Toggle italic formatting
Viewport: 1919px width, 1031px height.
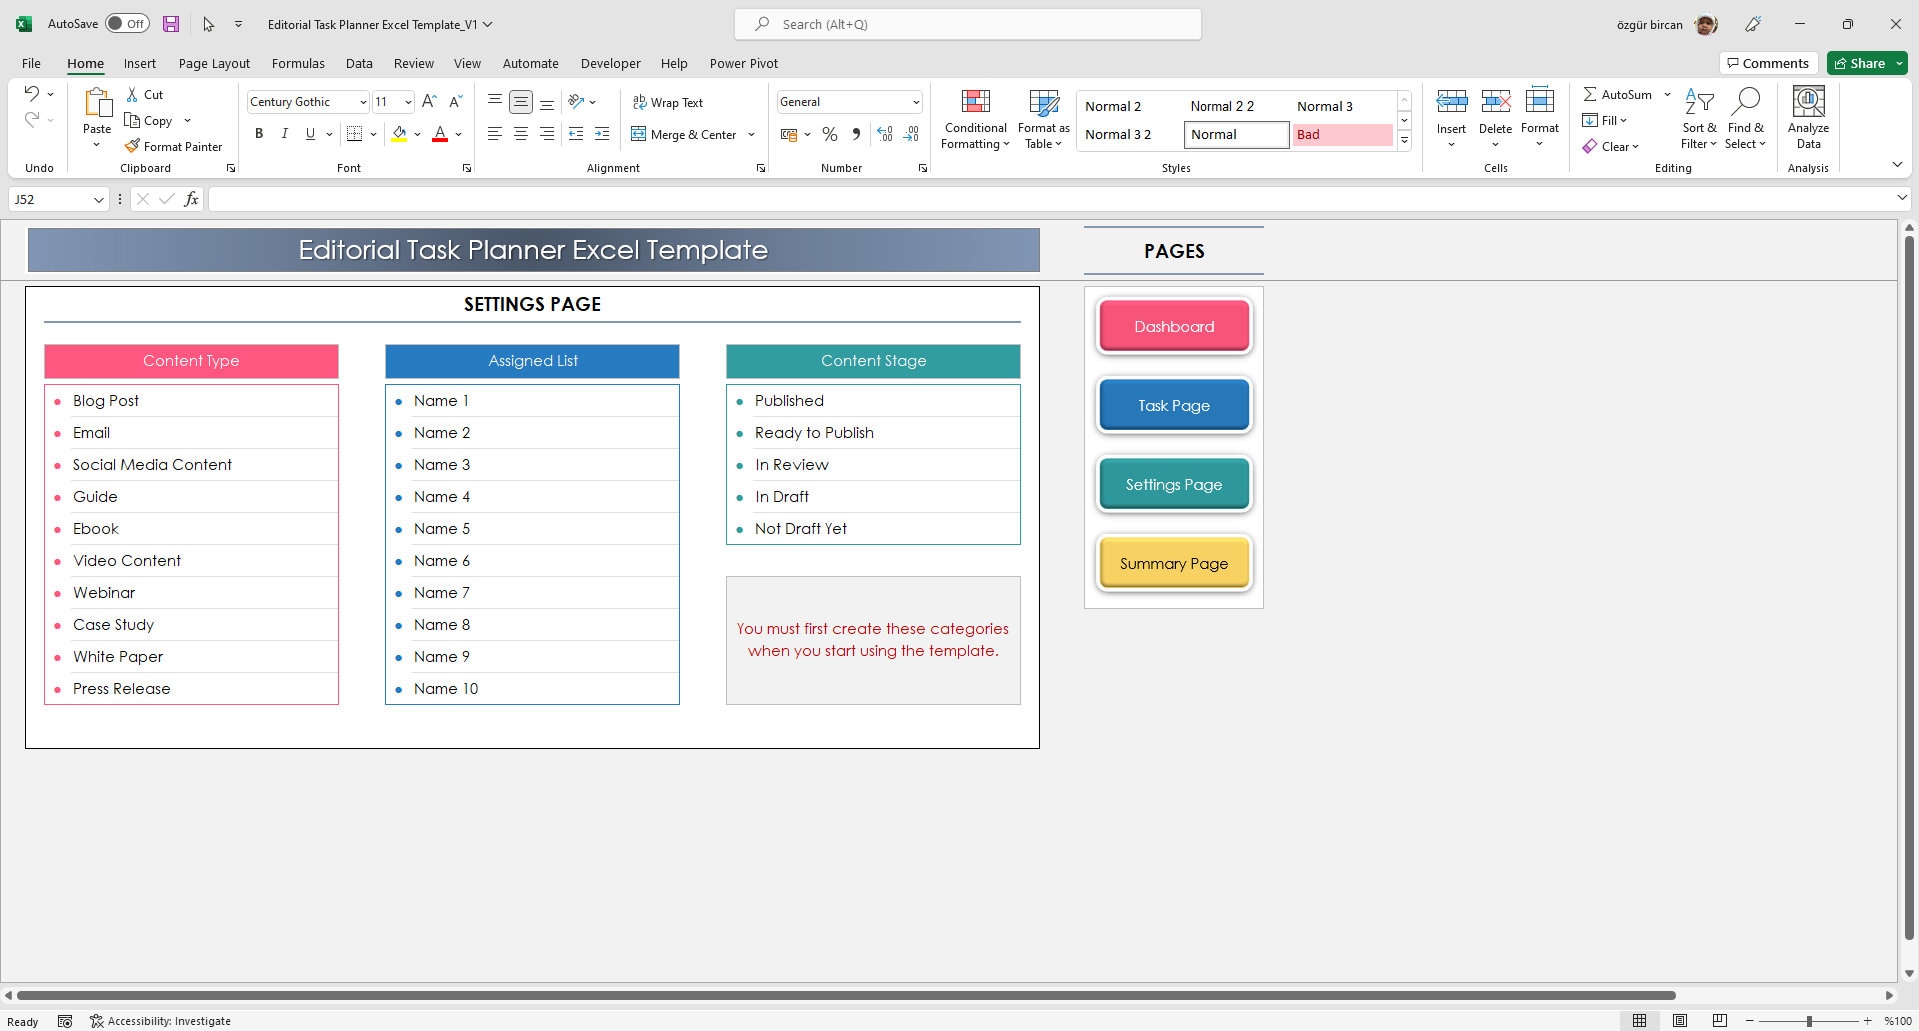click(x=284, y=133)
